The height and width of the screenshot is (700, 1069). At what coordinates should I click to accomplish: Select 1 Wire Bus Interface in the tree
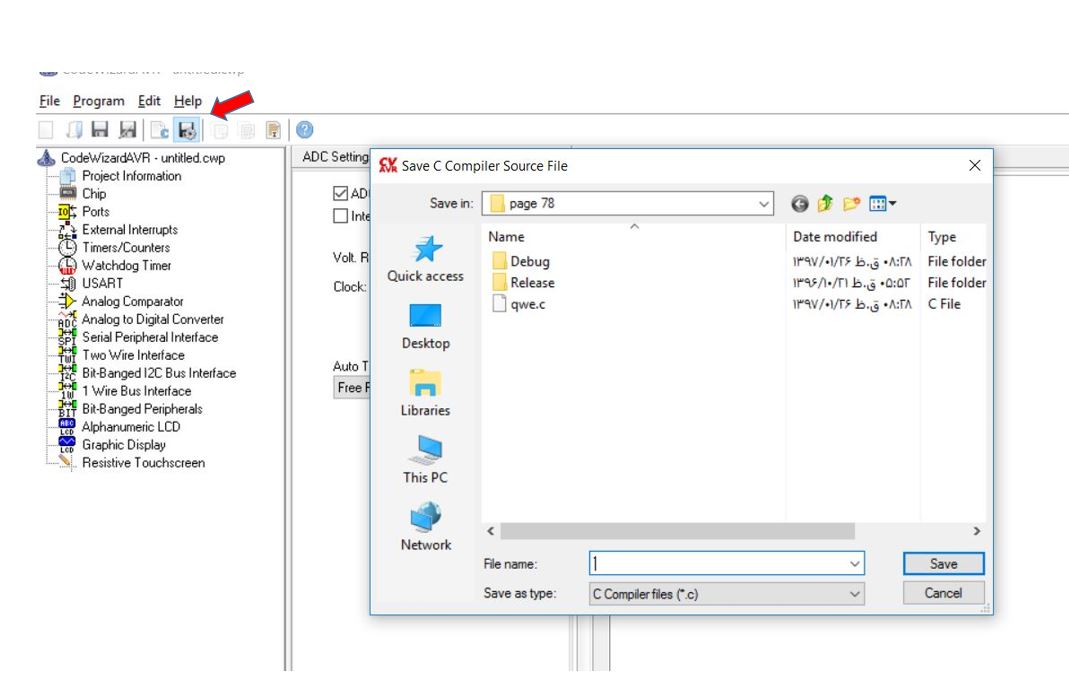136,391
